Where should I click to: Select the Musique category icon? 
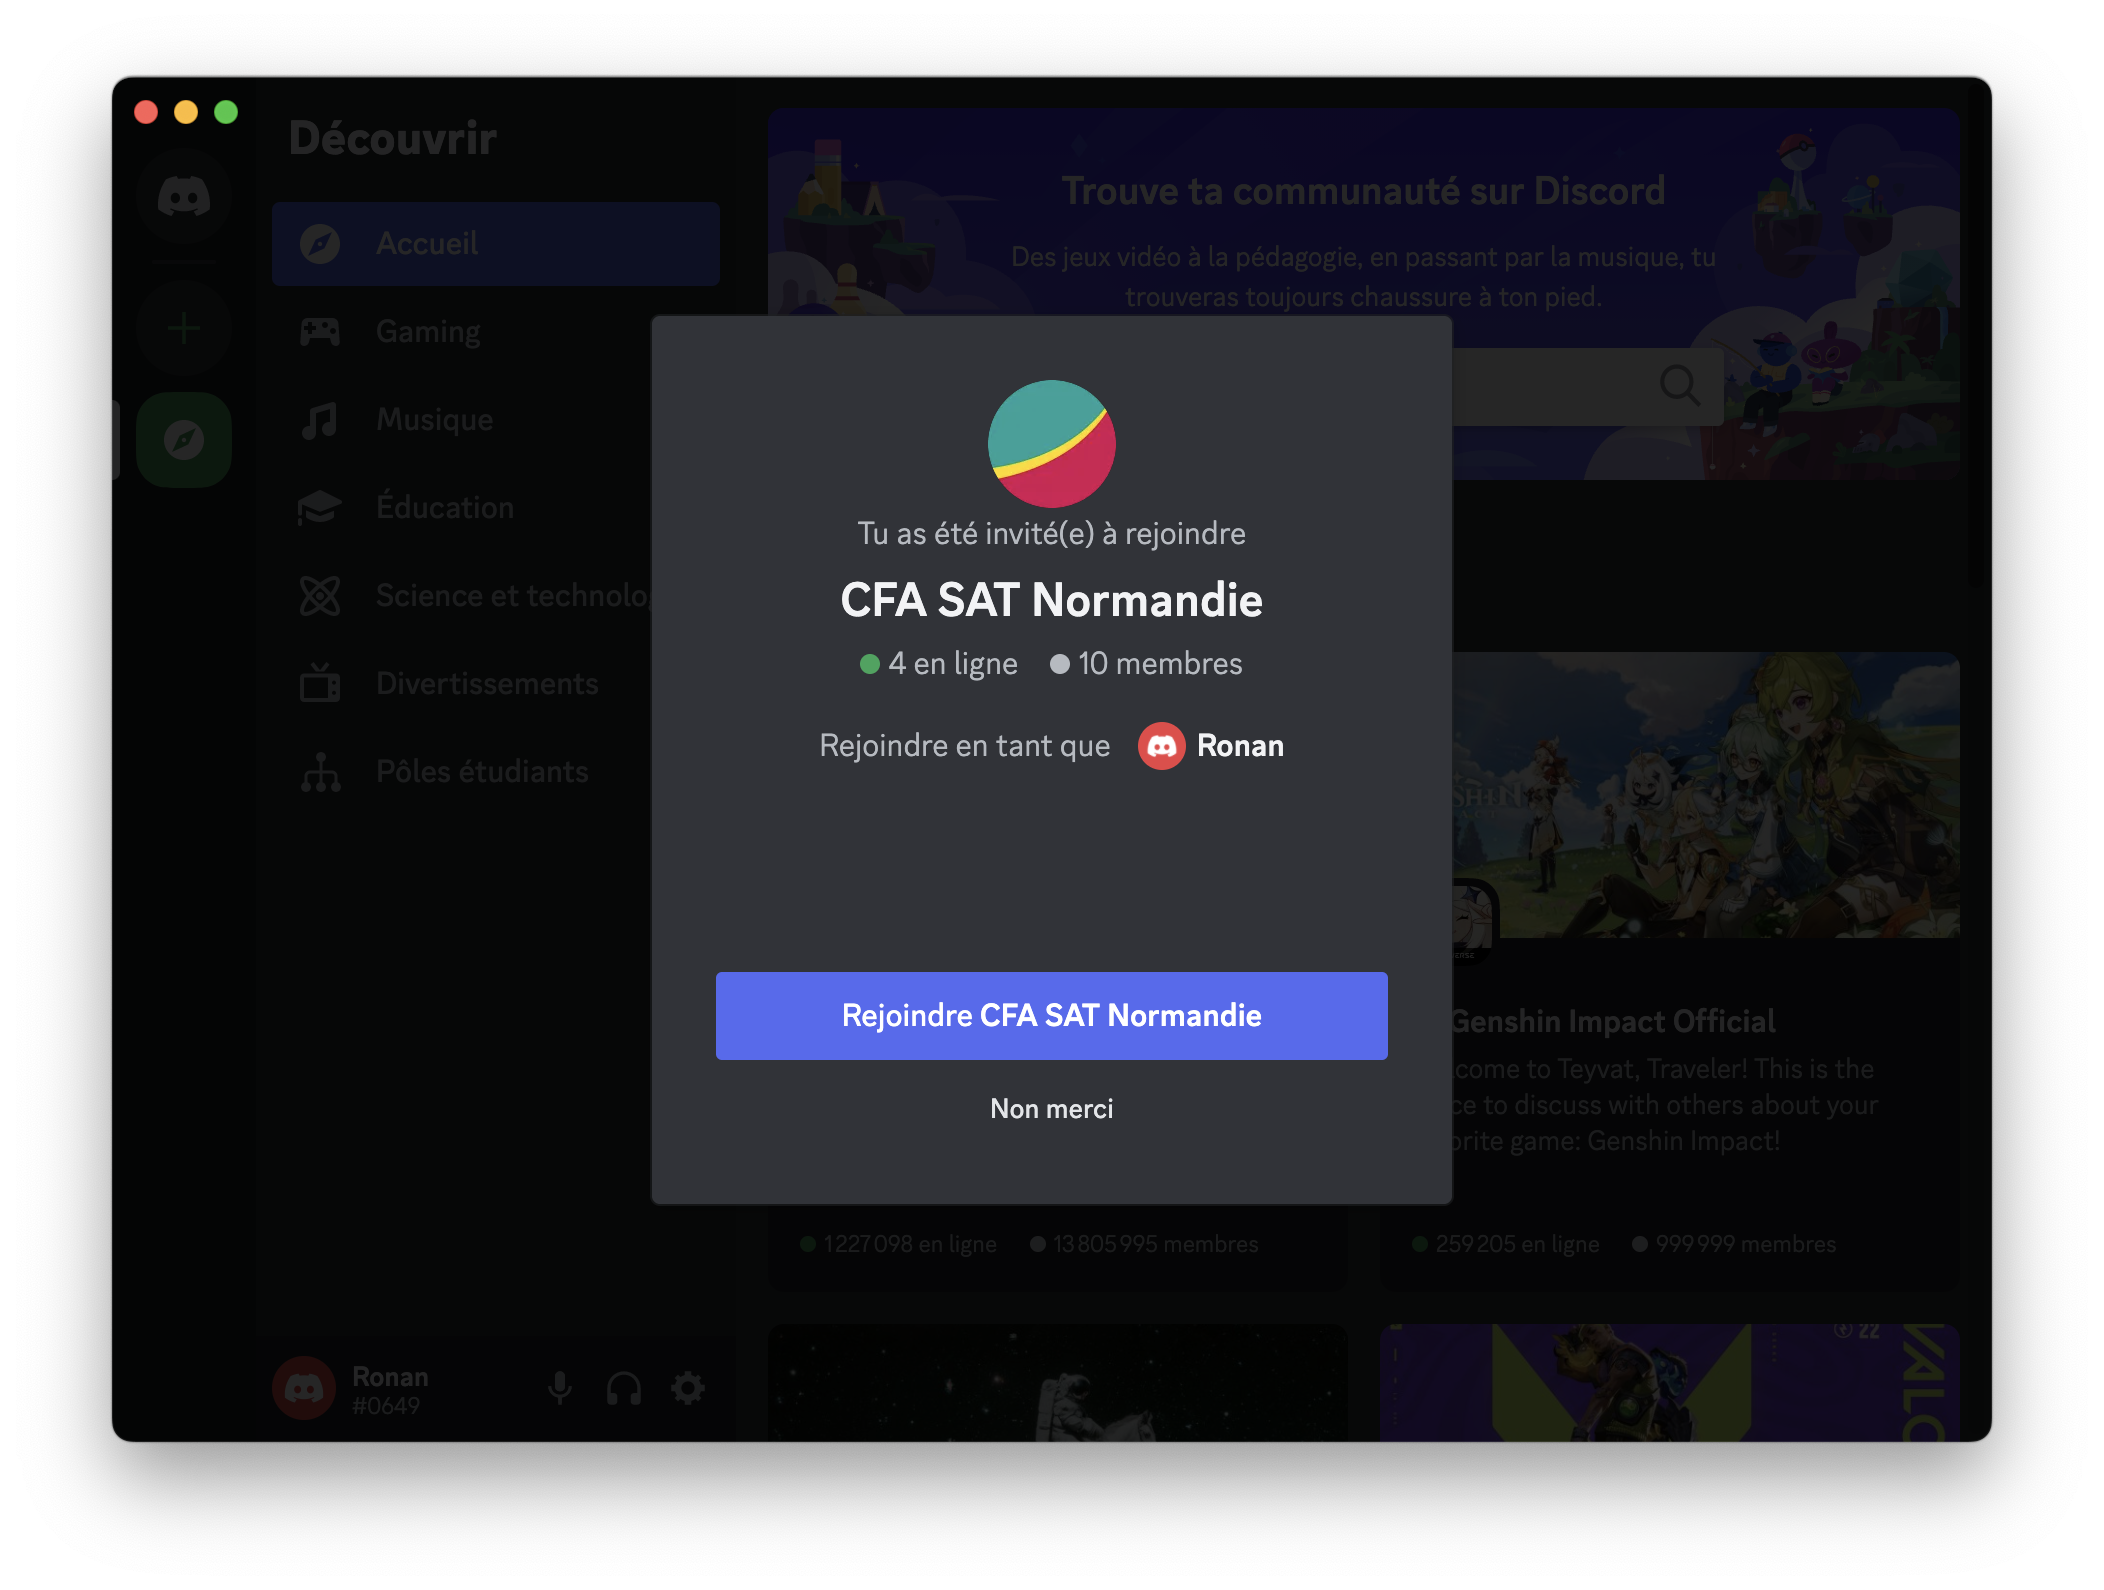click(x=321, y=419)
